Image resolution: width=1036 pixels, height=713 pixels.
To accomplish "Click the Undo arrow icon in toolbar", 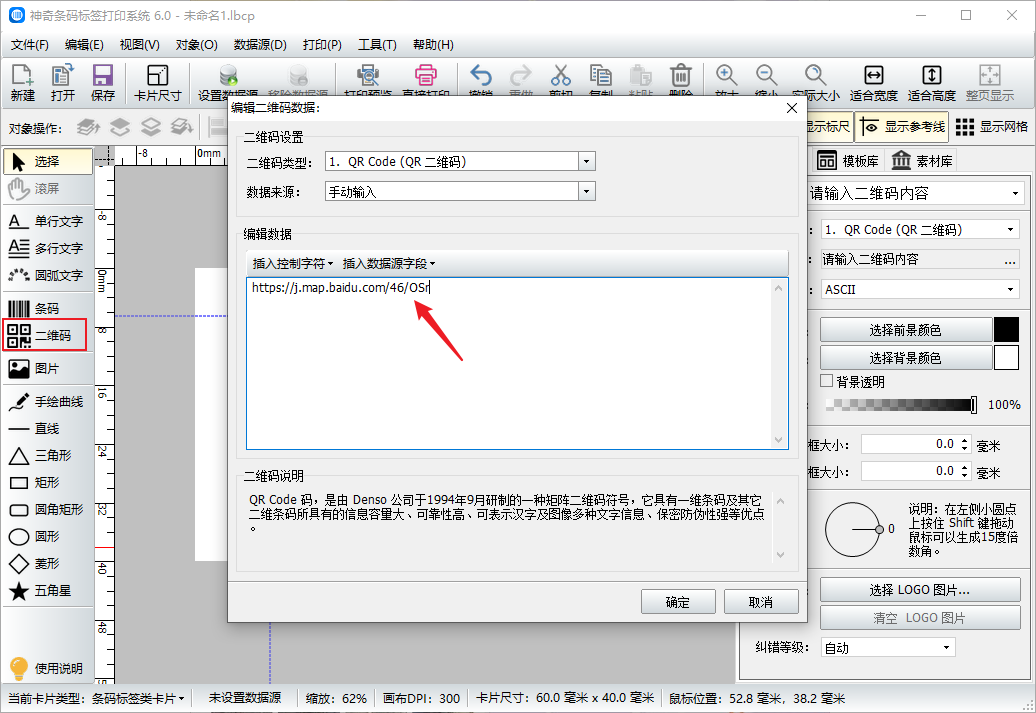I will [481, 77].
